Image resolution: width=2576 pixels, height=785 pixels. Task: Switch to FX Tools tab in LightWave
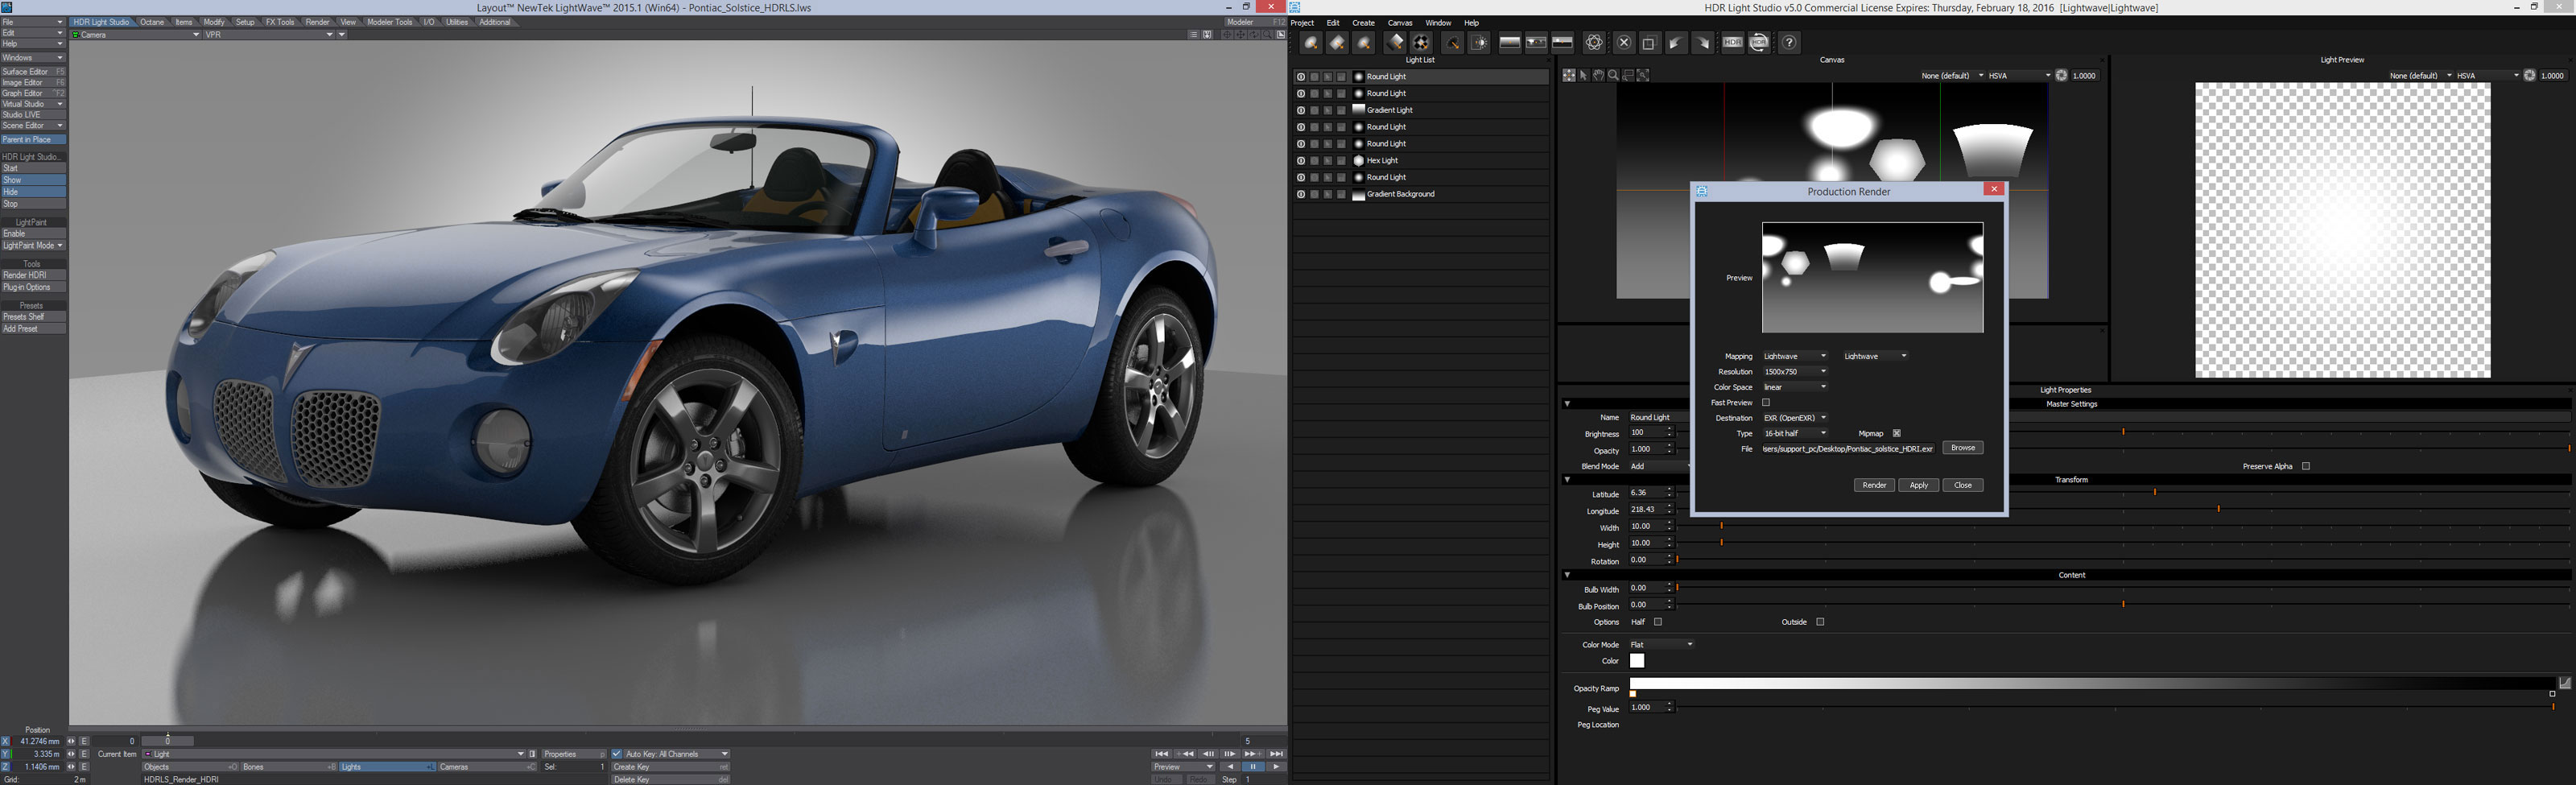(280, 22)
